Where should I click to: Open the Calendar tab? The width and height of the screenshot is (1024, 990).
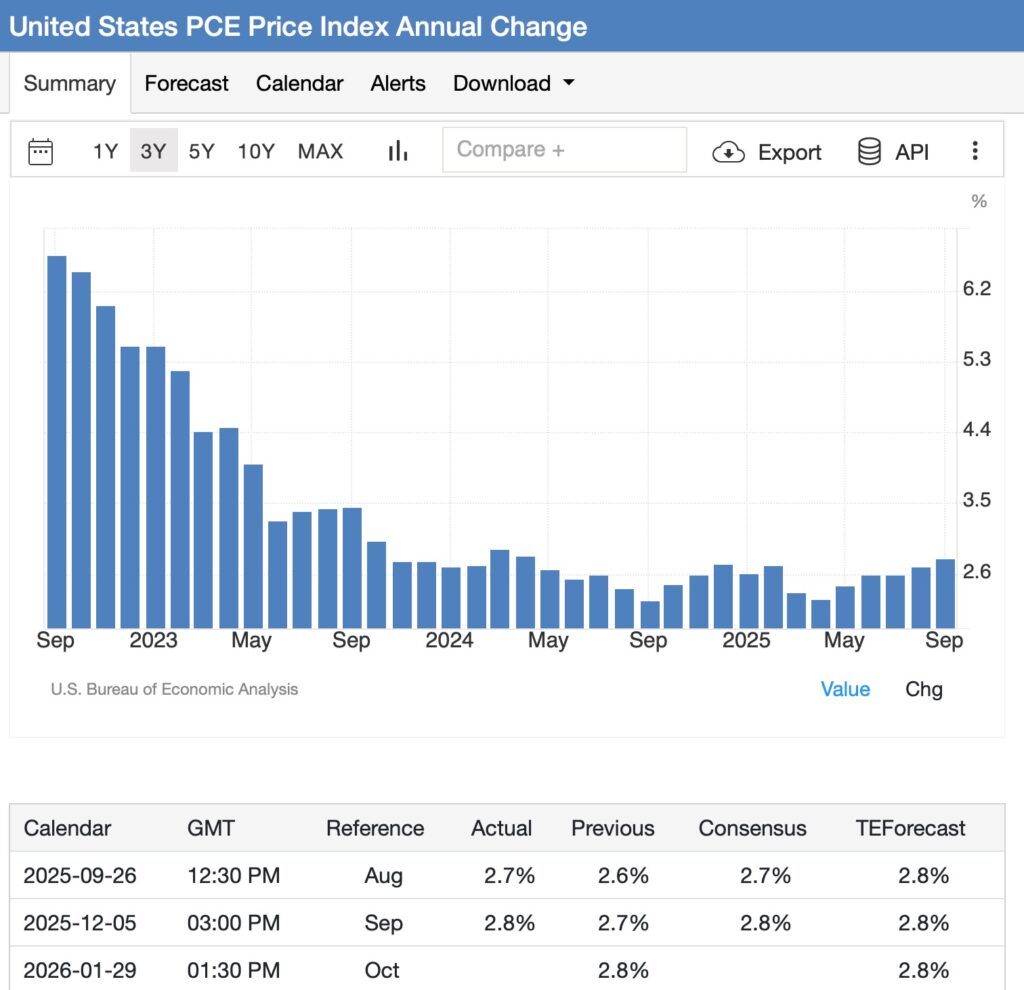(x=299, y=83)
